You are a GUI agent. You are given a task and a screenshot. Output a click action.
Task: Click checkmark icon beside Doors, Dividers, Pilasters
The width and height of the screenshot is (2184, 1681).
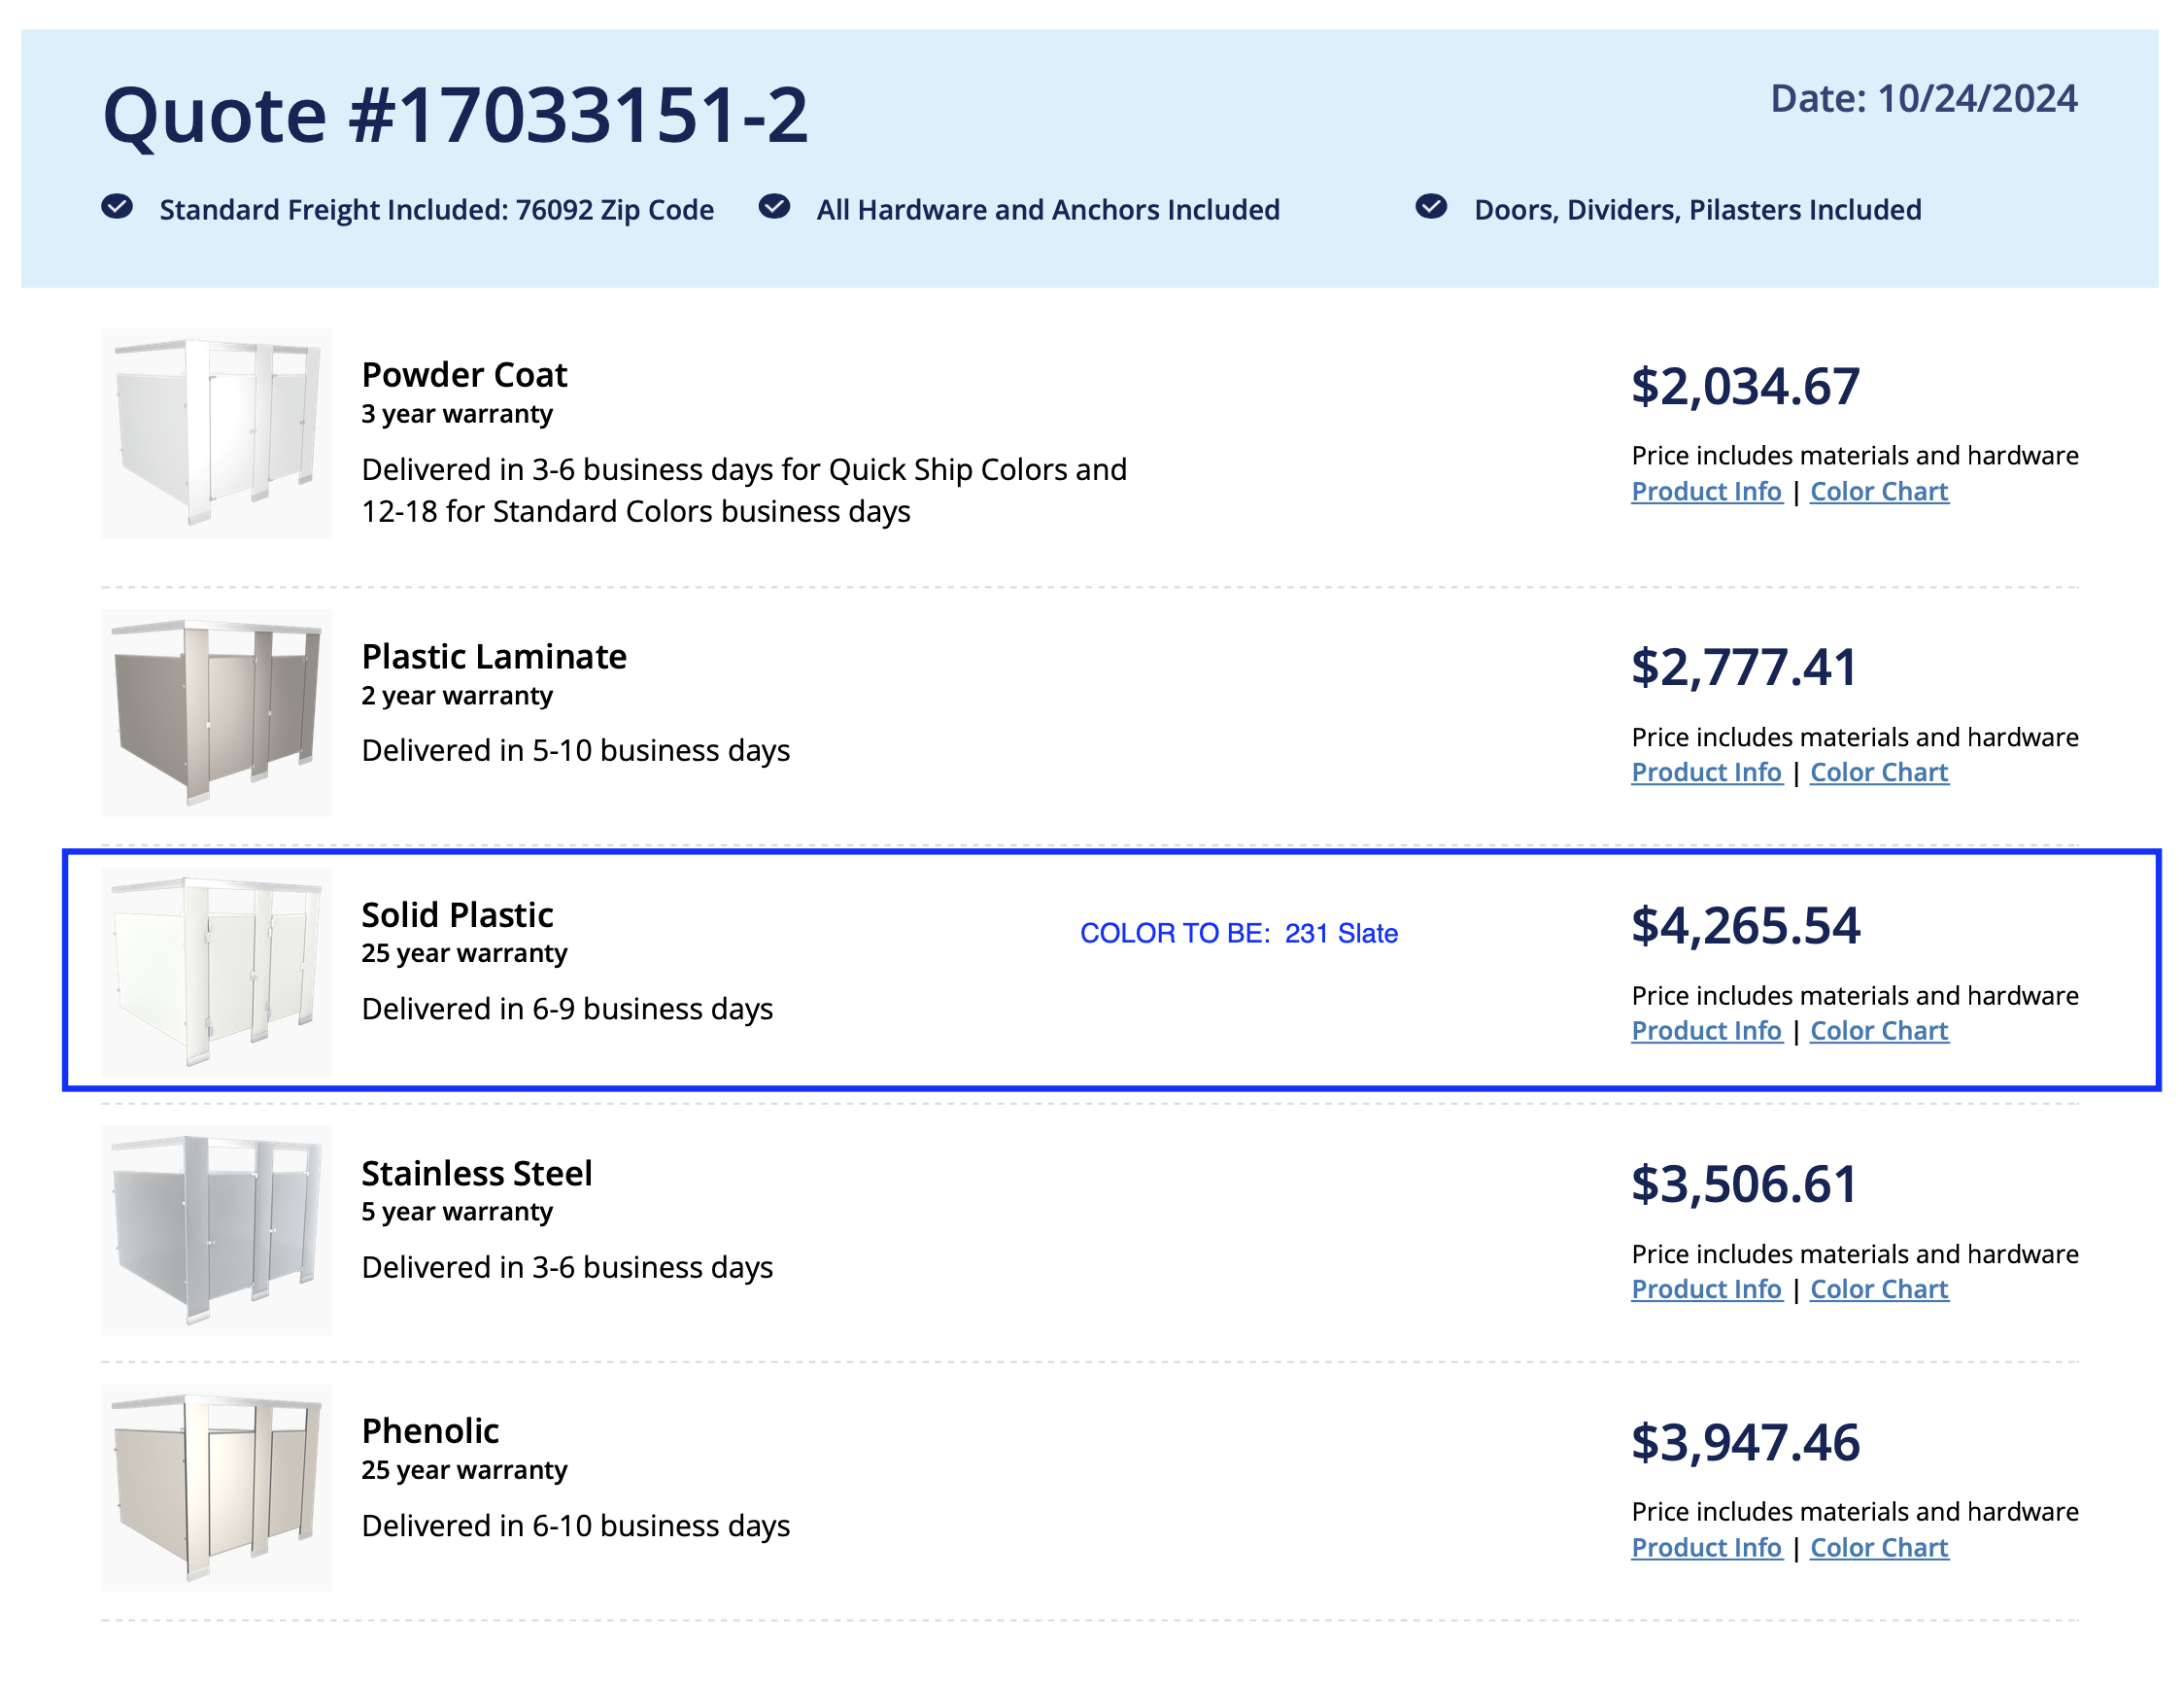[1431, 207]
